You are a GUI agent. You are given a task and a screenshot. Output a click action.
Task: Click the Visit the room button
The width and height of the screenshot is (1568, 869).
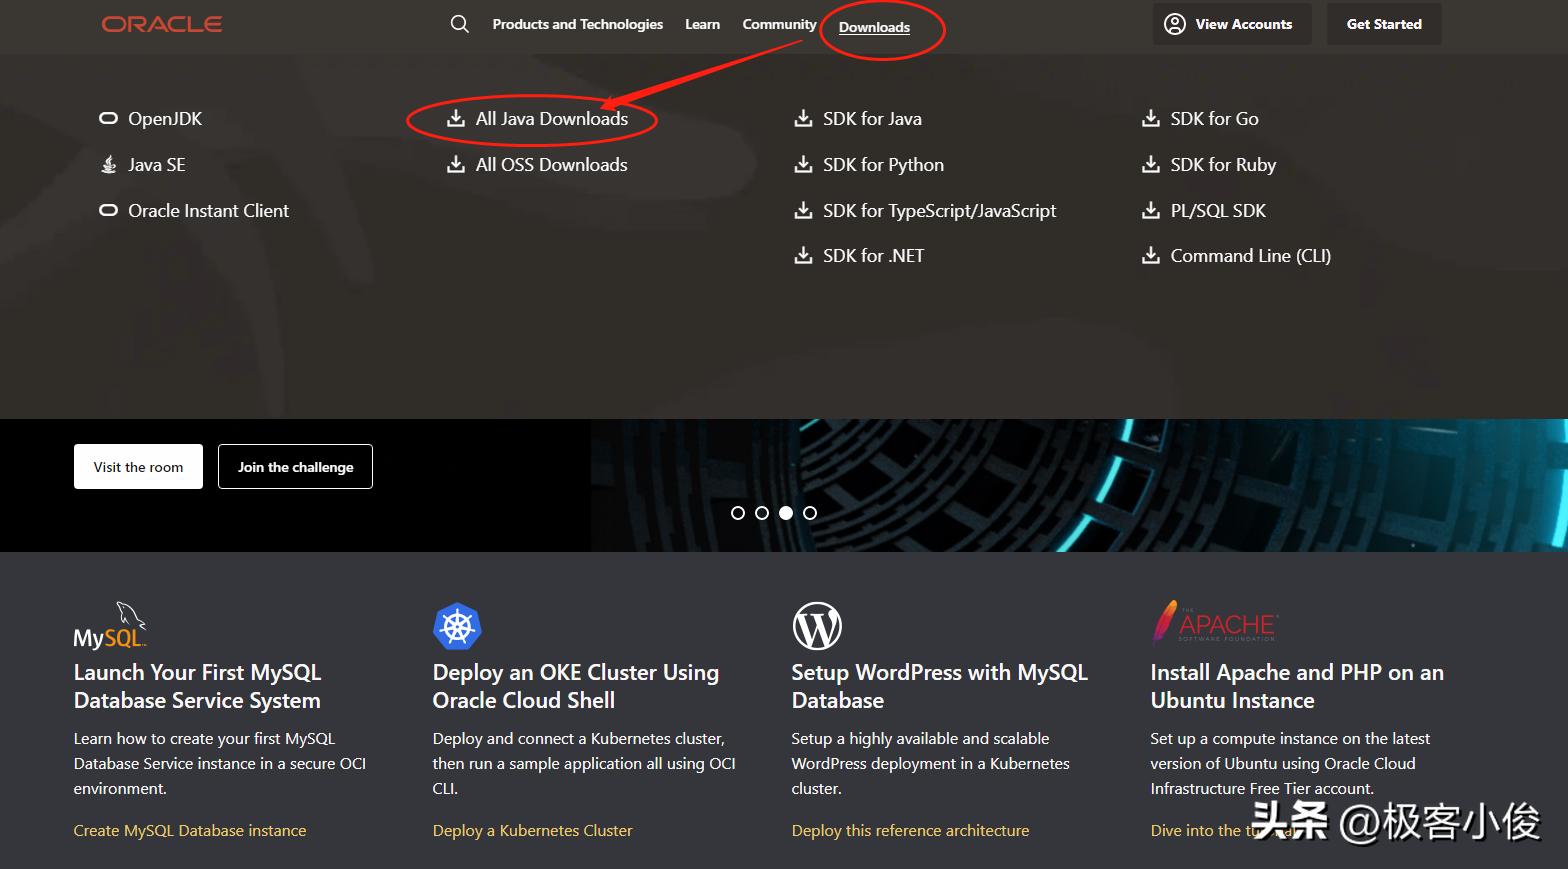click(x=138, y=467)
